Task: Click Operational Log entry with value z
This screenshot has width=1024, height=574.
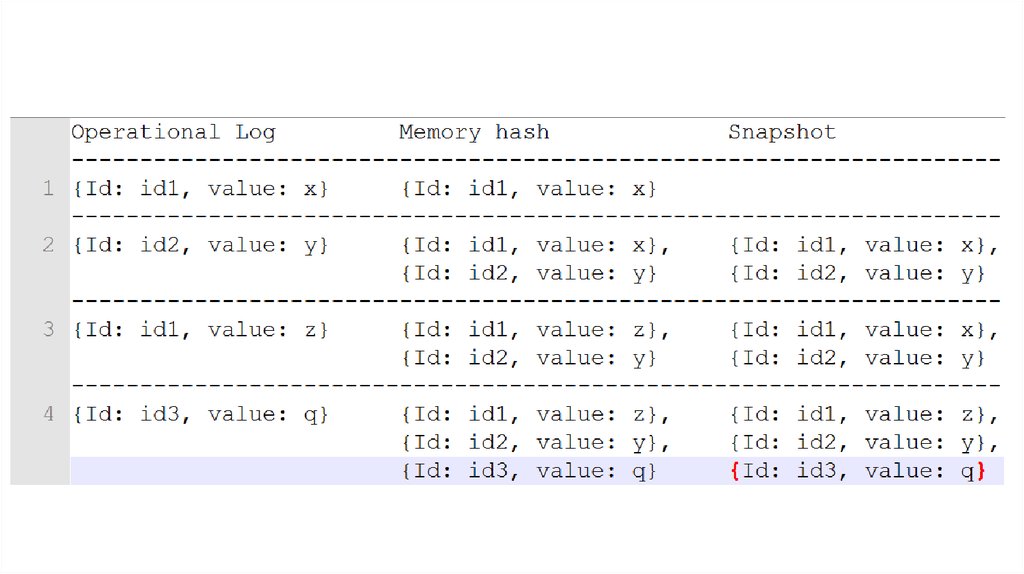Action: pyautogui.click(x=200, y=329)
